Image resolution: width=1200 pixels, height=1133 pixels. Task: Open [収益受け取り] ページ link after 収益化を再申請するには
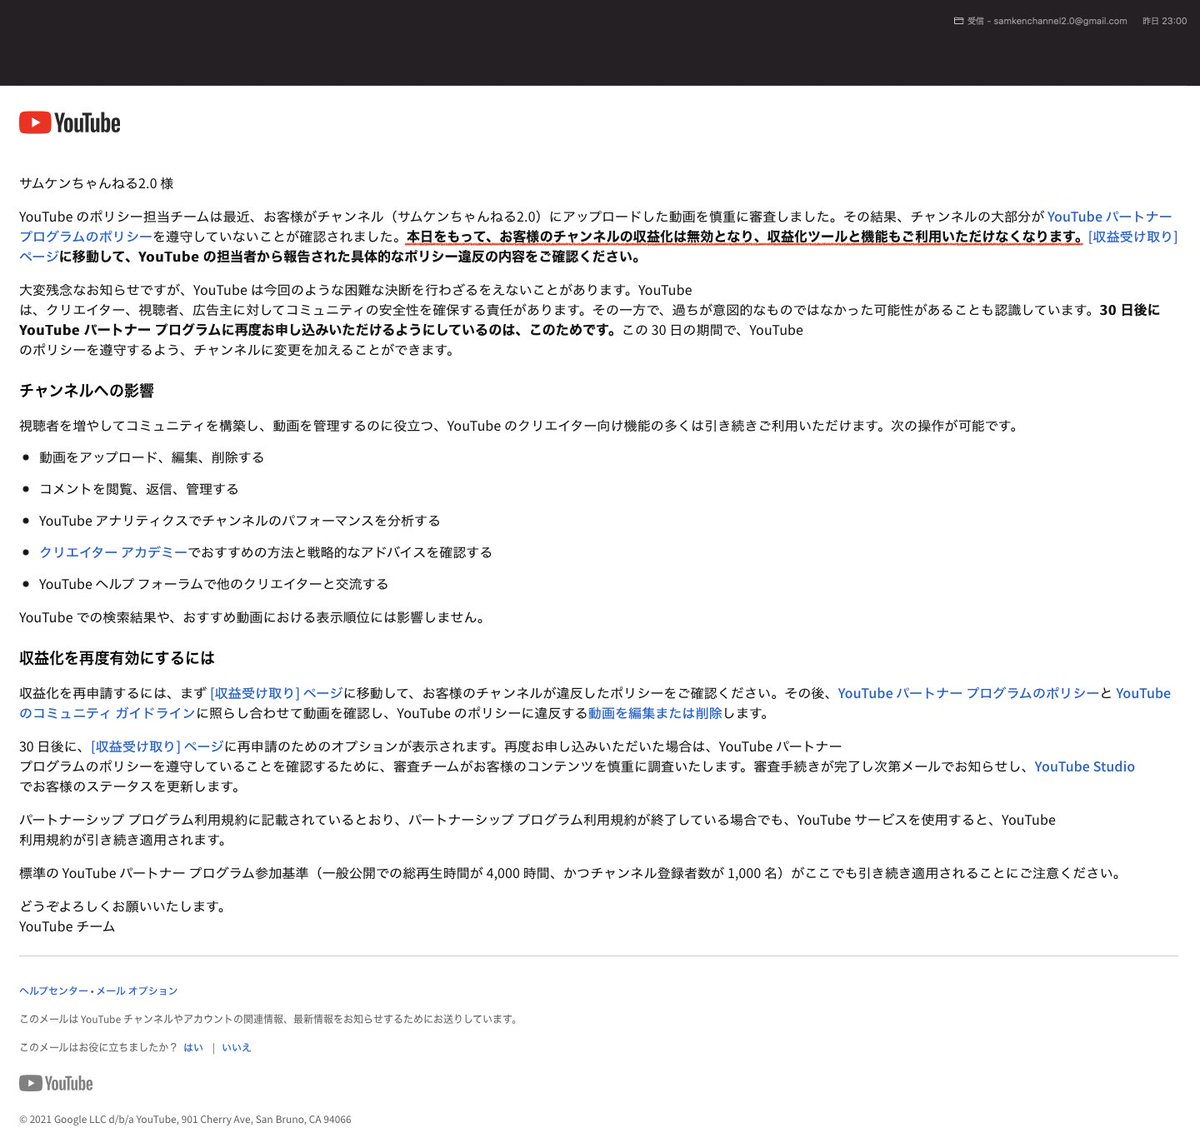276,692
